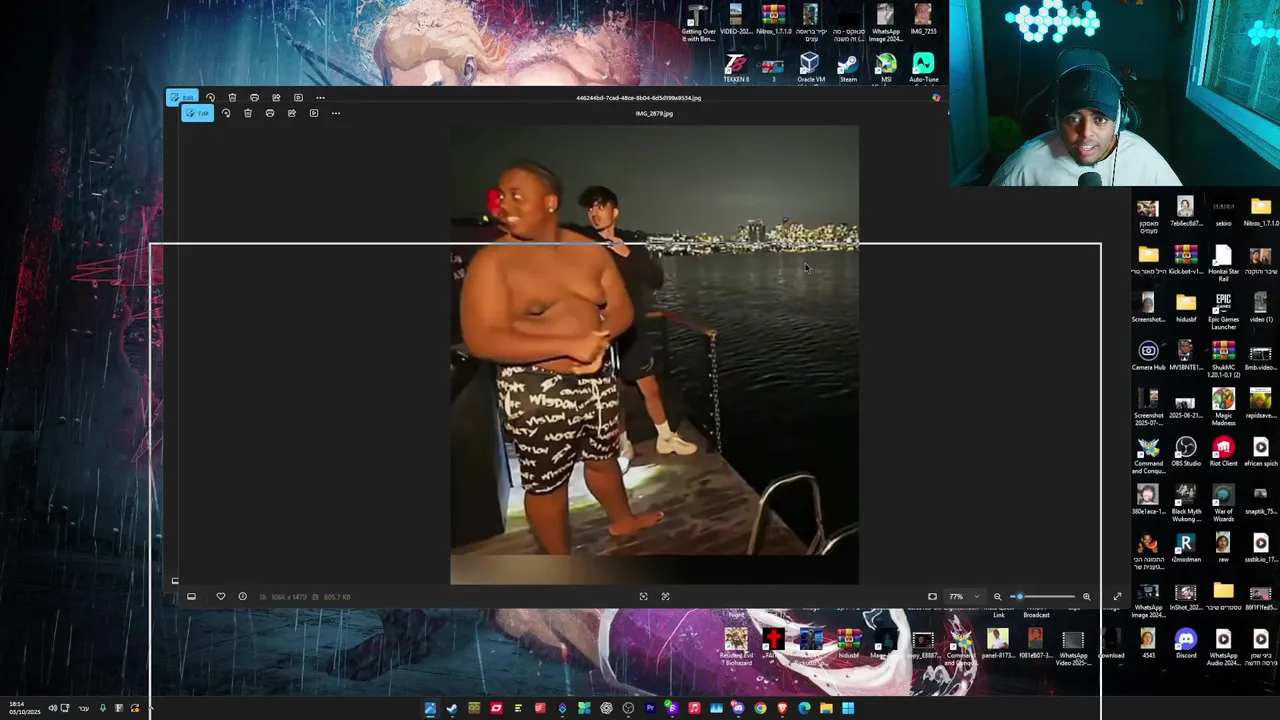1280x720 pixels.
Task: Share the IMG_2879.jpg photo
Action: [x=292, y=113]
